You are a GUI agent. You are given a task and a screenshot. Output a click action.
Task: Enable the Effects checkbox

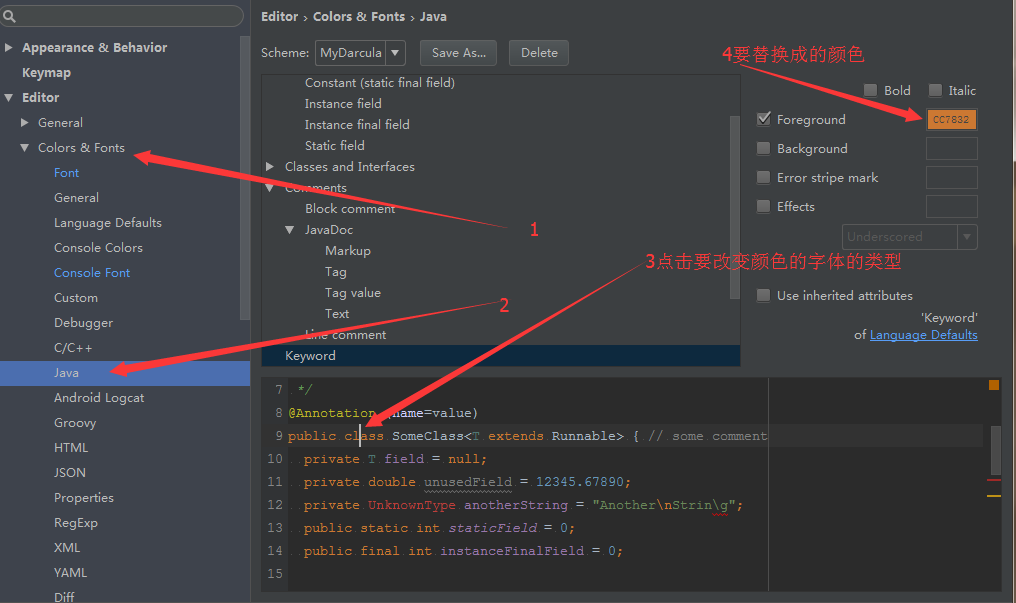coord(763,207)
